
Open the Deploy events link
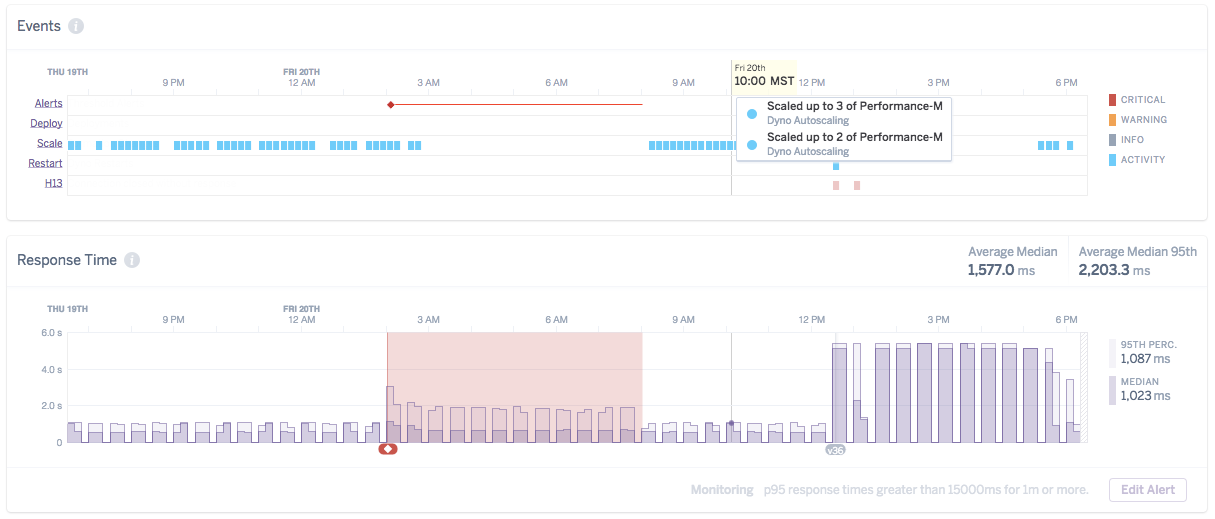click(x=47, y=124)
